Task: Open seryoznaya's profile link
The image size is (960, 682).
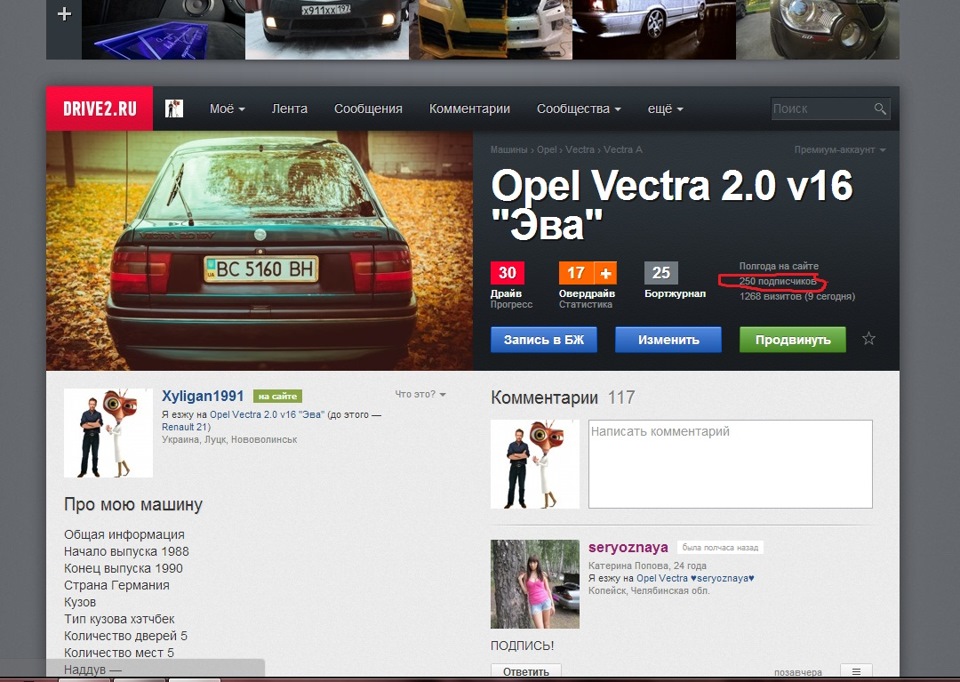Action: pos(628,547)
